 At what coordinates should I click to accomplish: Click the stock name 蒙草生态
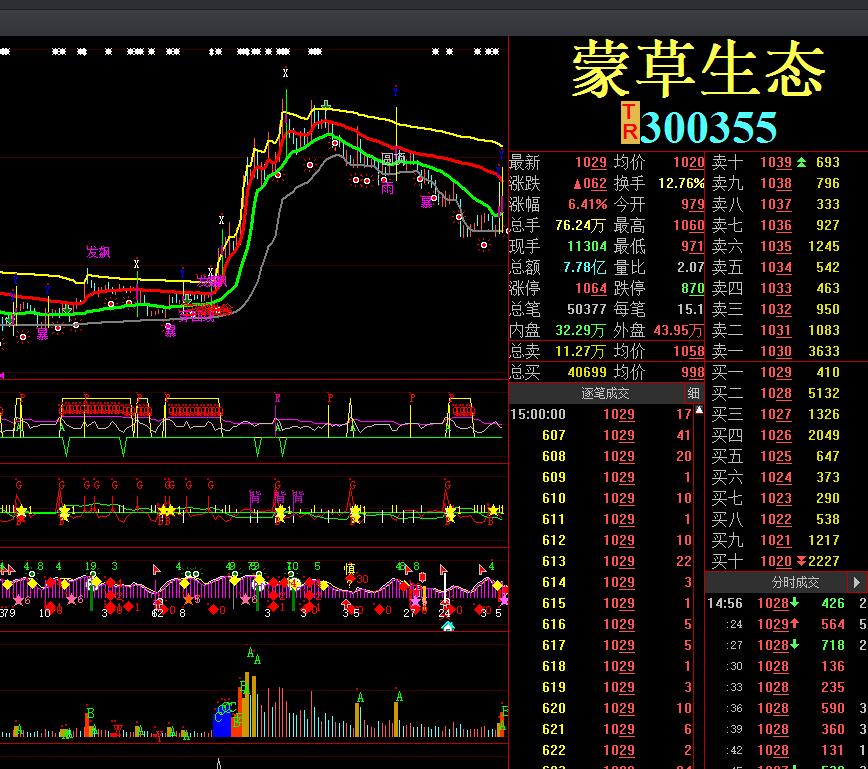coord(699,69)
